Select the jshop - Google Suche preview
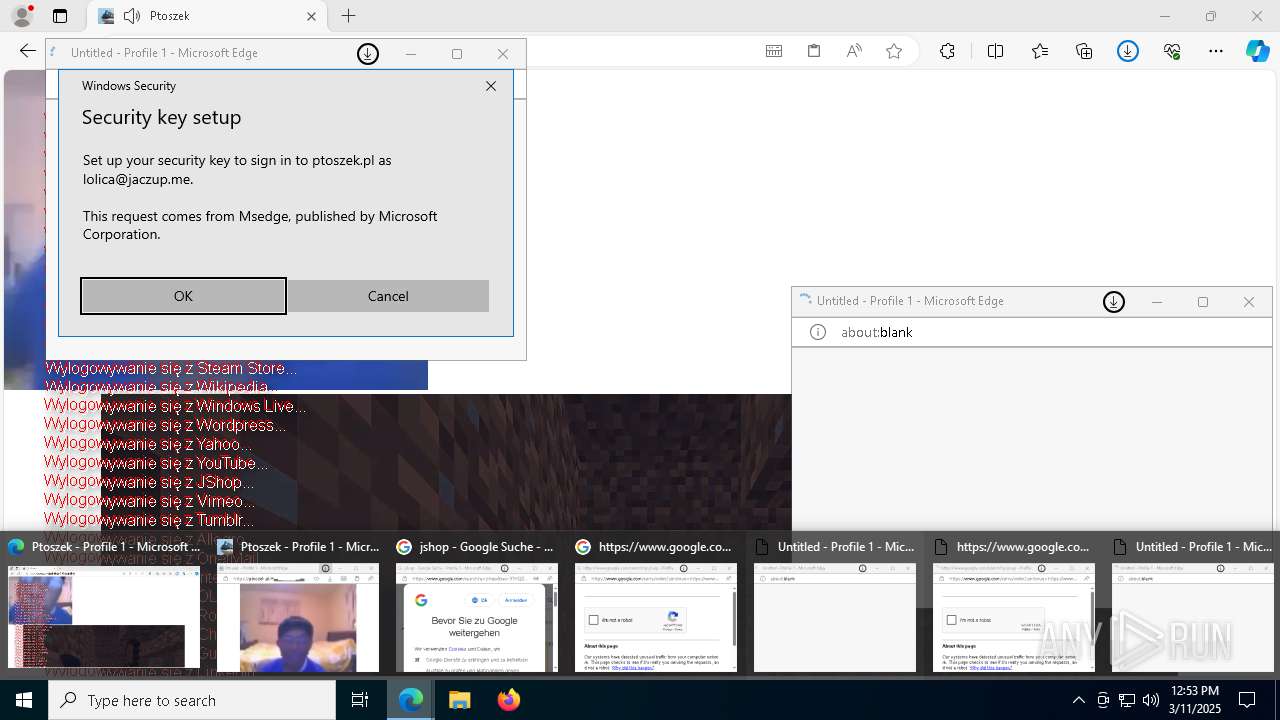This screenshot has width=1280, height=720. 477,605
